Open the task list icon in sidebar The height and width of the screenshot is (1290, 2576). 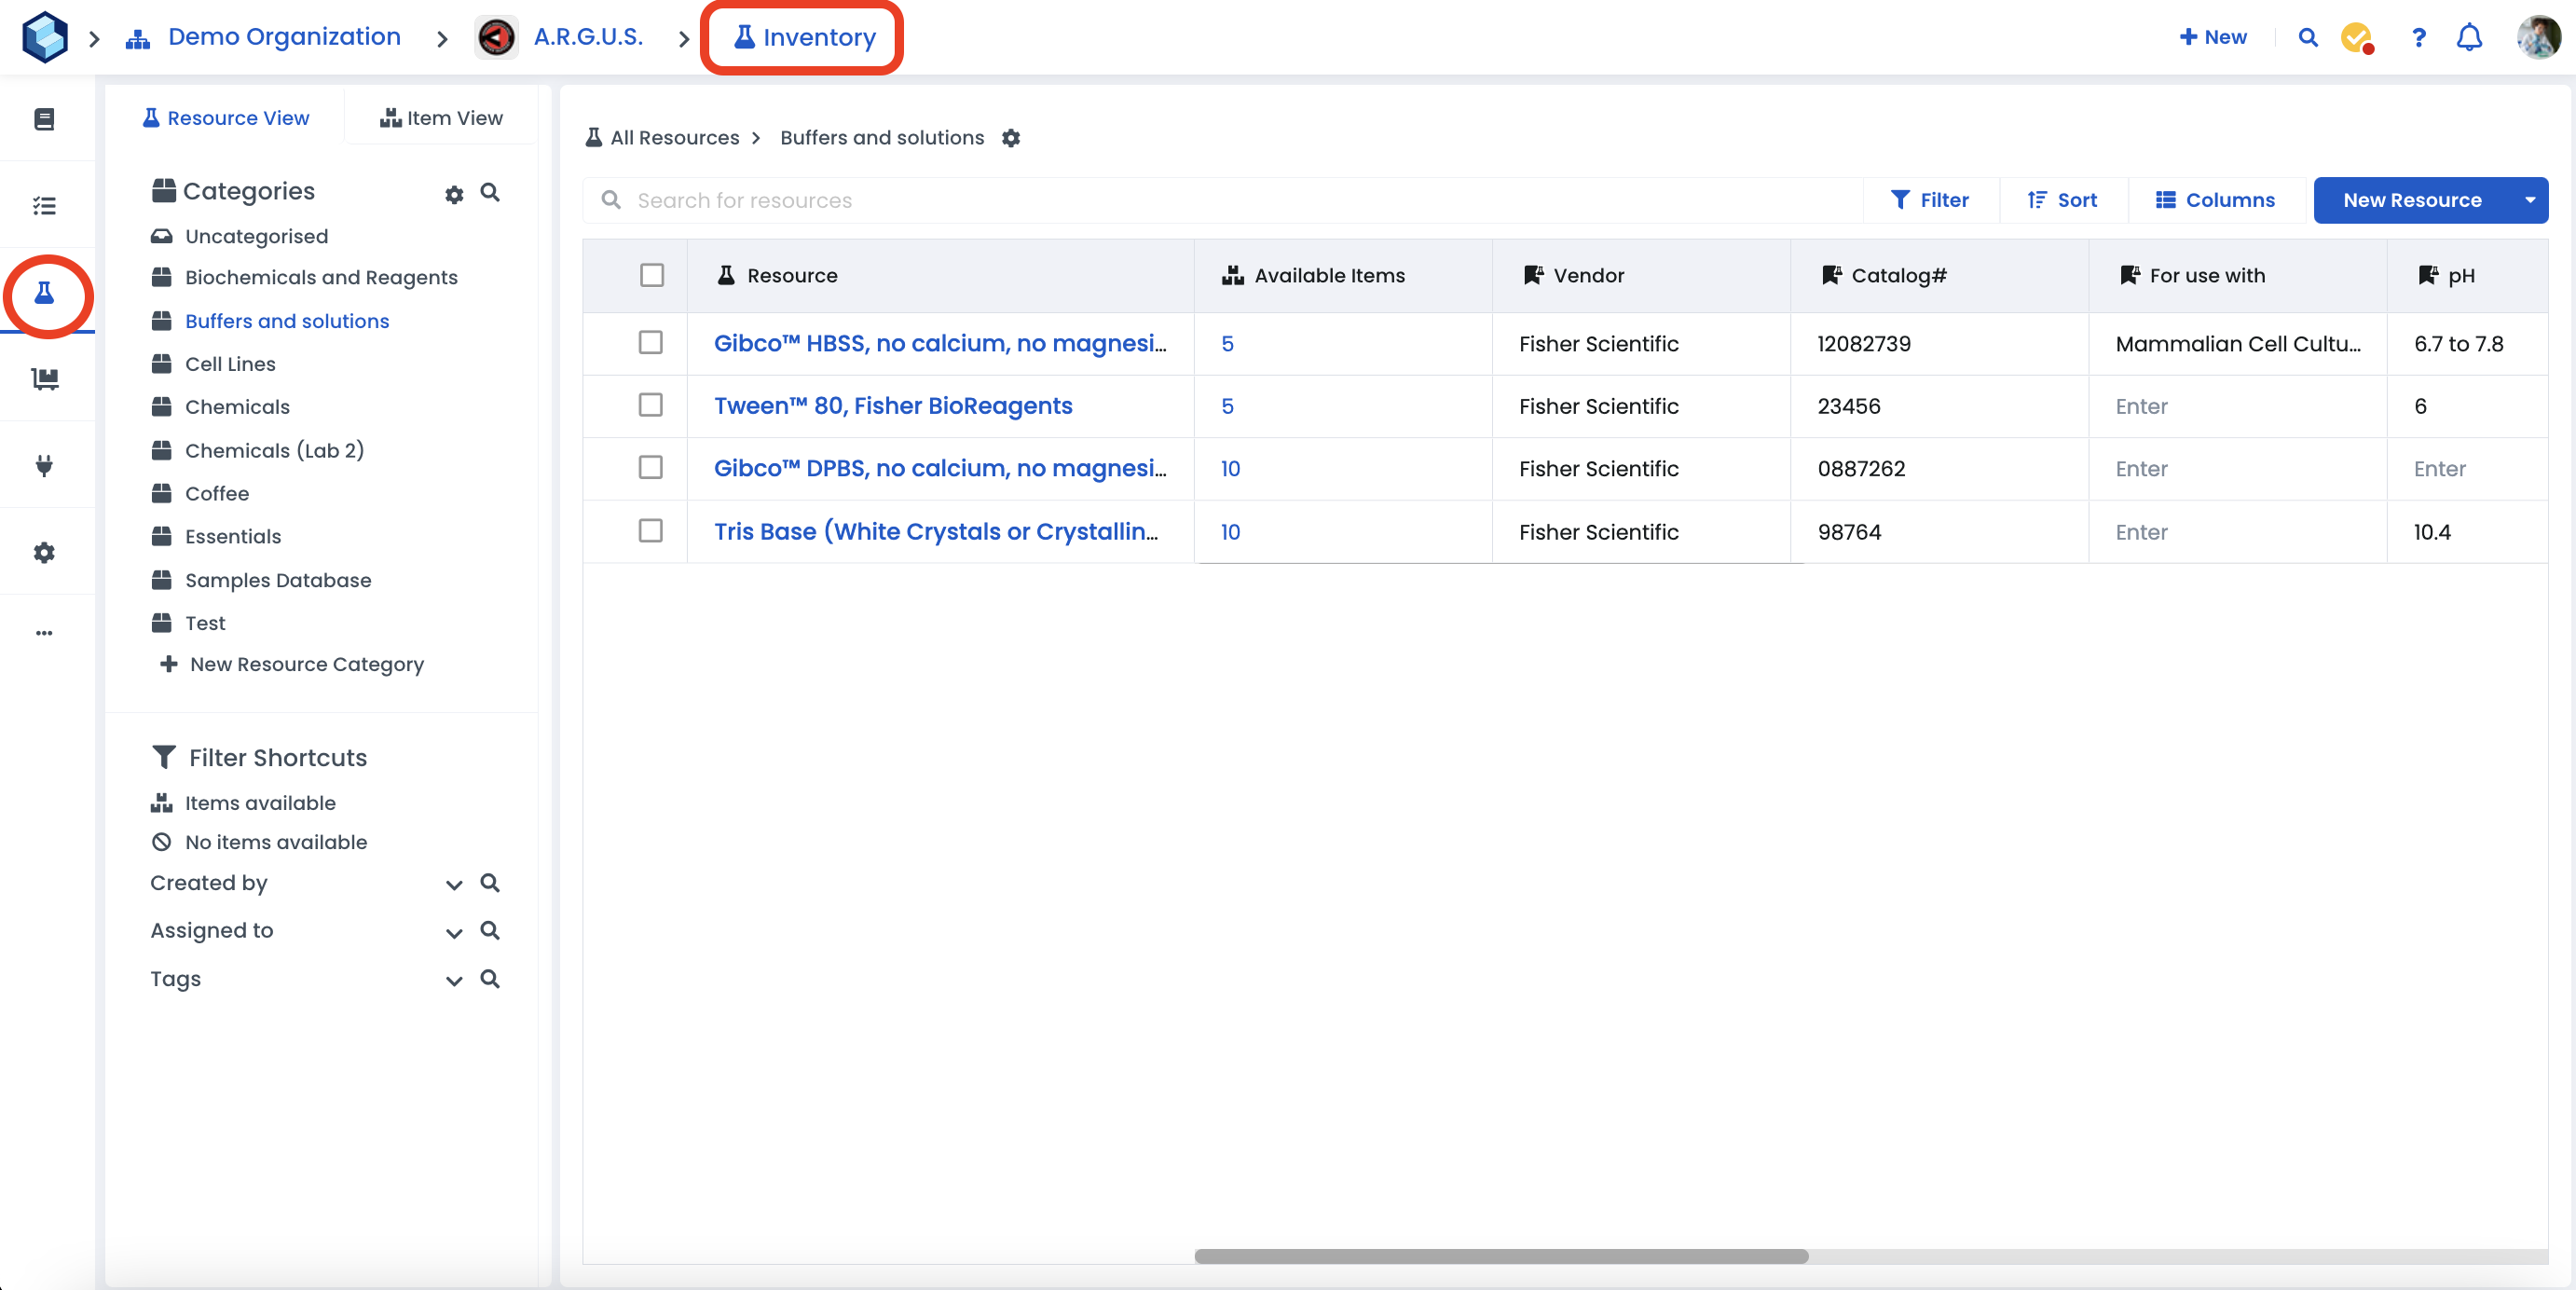click(44, 205)
